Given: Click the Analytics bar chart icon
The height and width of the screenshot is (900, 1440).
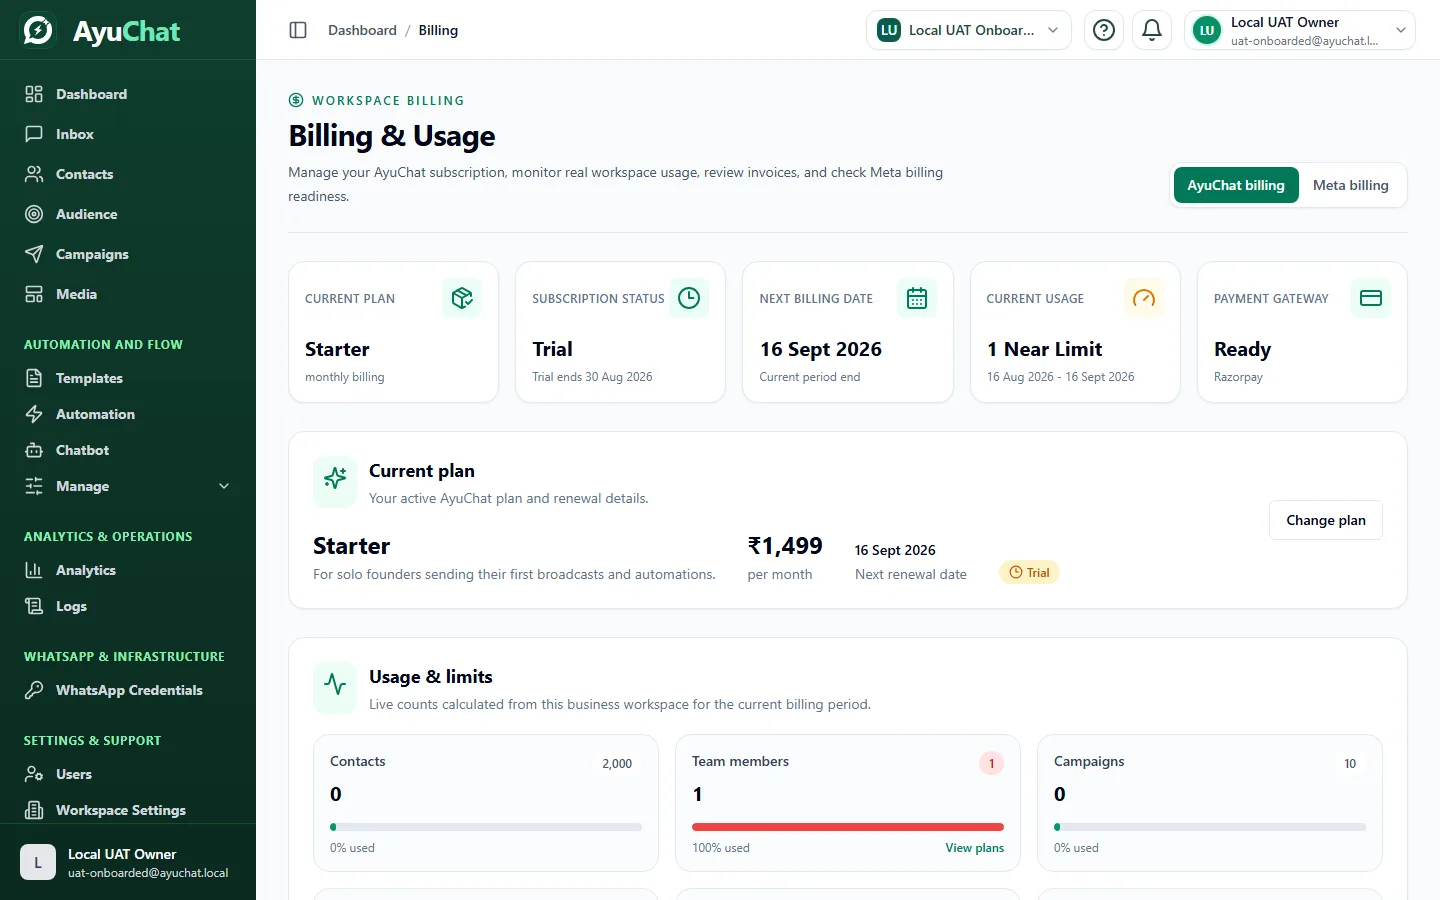Looking at the screenshot, I should [34, 570].
